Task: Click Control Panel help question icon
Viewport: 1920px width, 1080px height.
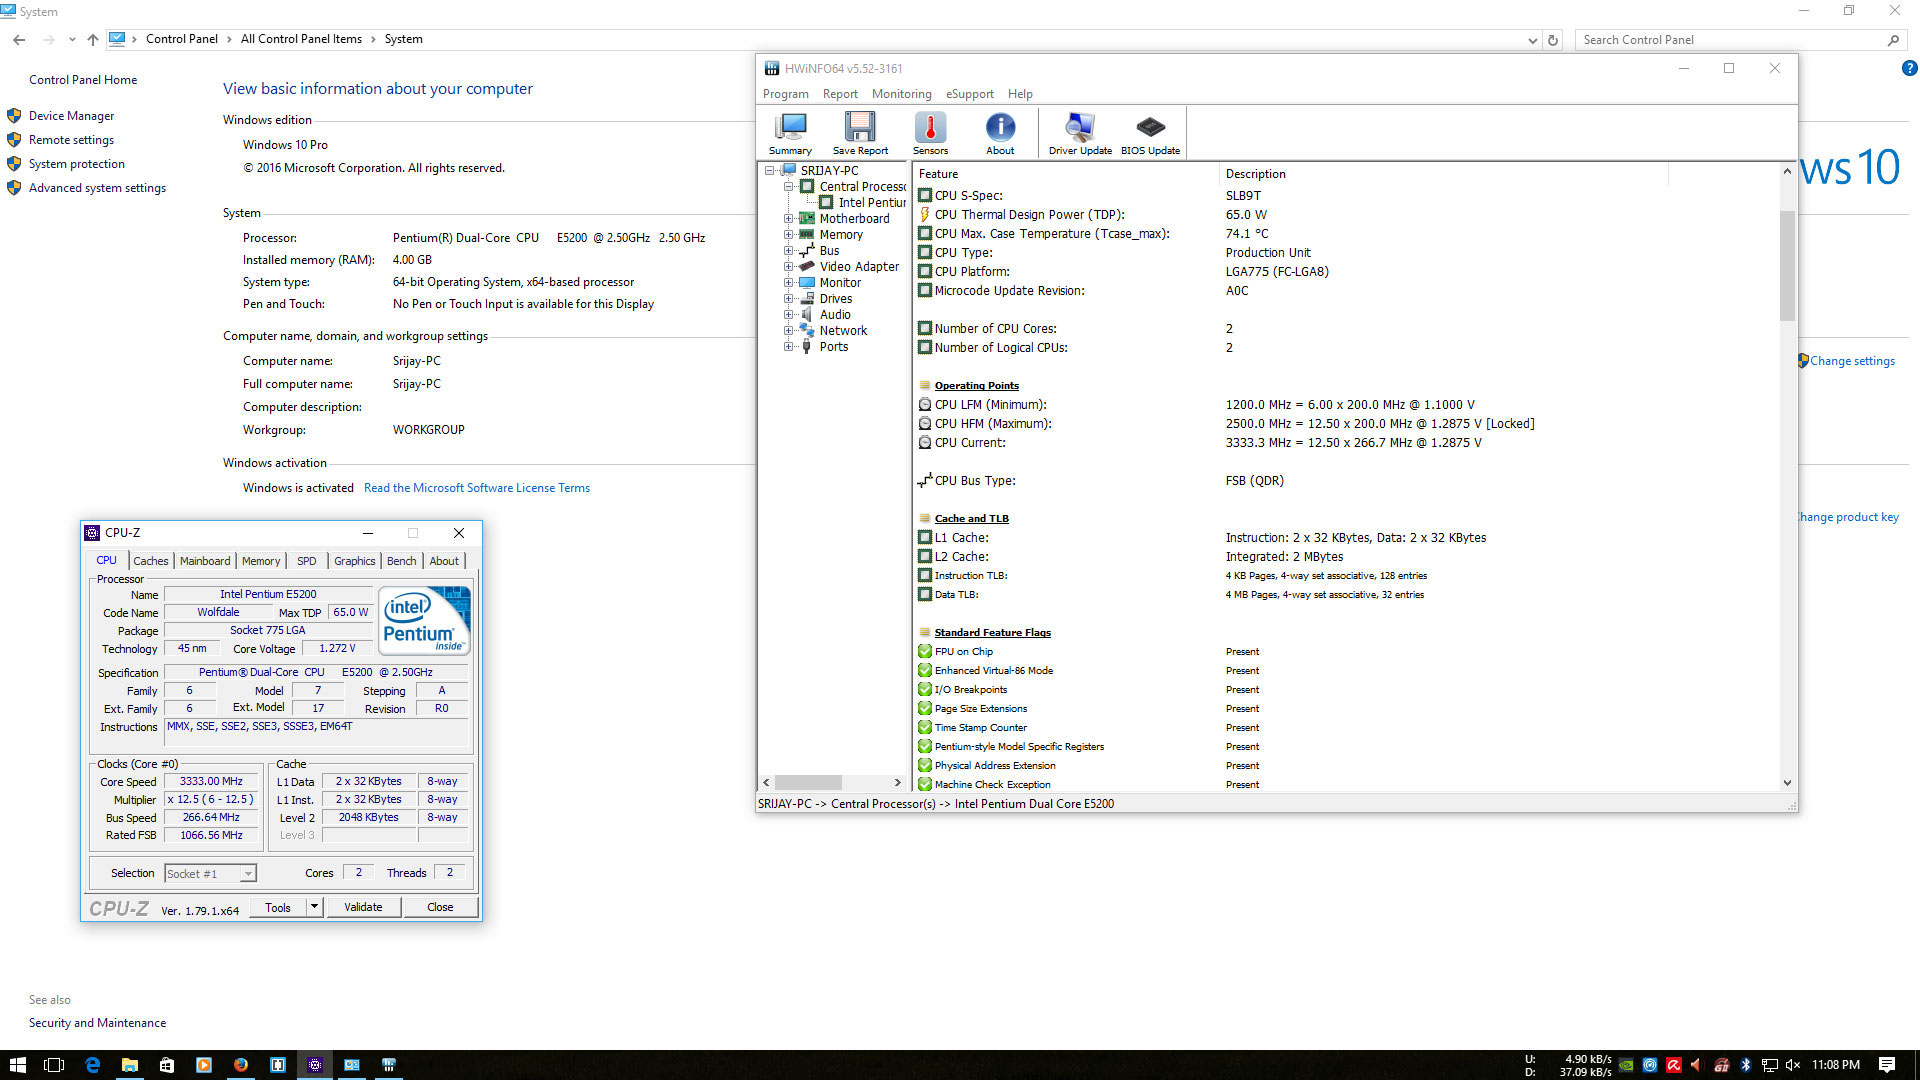Action: (x=1909, y=68)
